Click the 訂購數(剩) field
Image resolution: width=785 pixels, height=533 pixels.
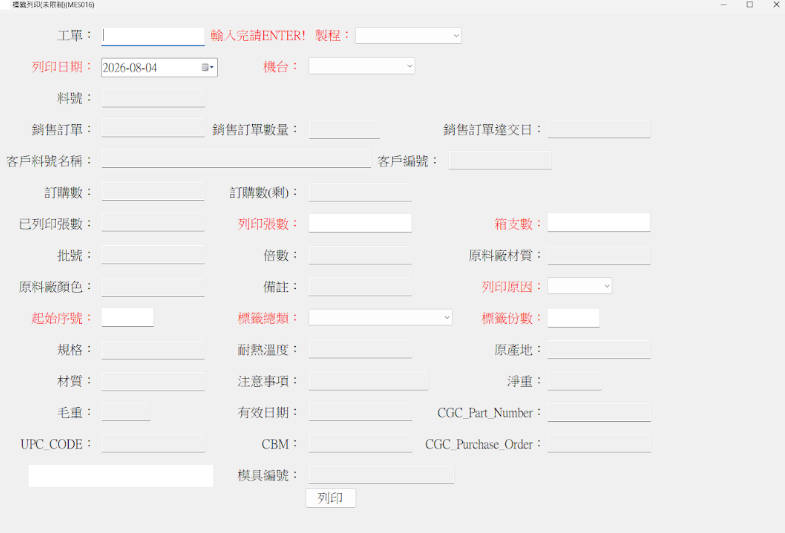[x=360, y=193]
